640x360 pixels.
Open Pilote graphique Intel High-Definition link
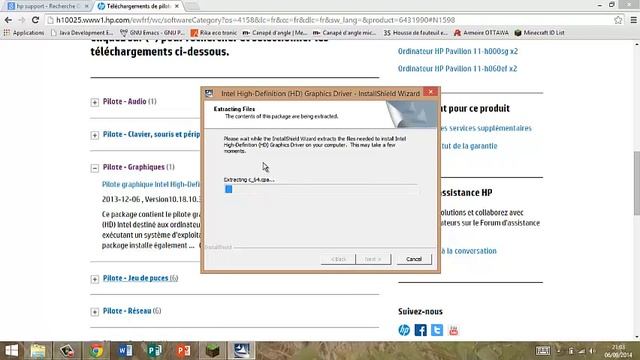151,184
